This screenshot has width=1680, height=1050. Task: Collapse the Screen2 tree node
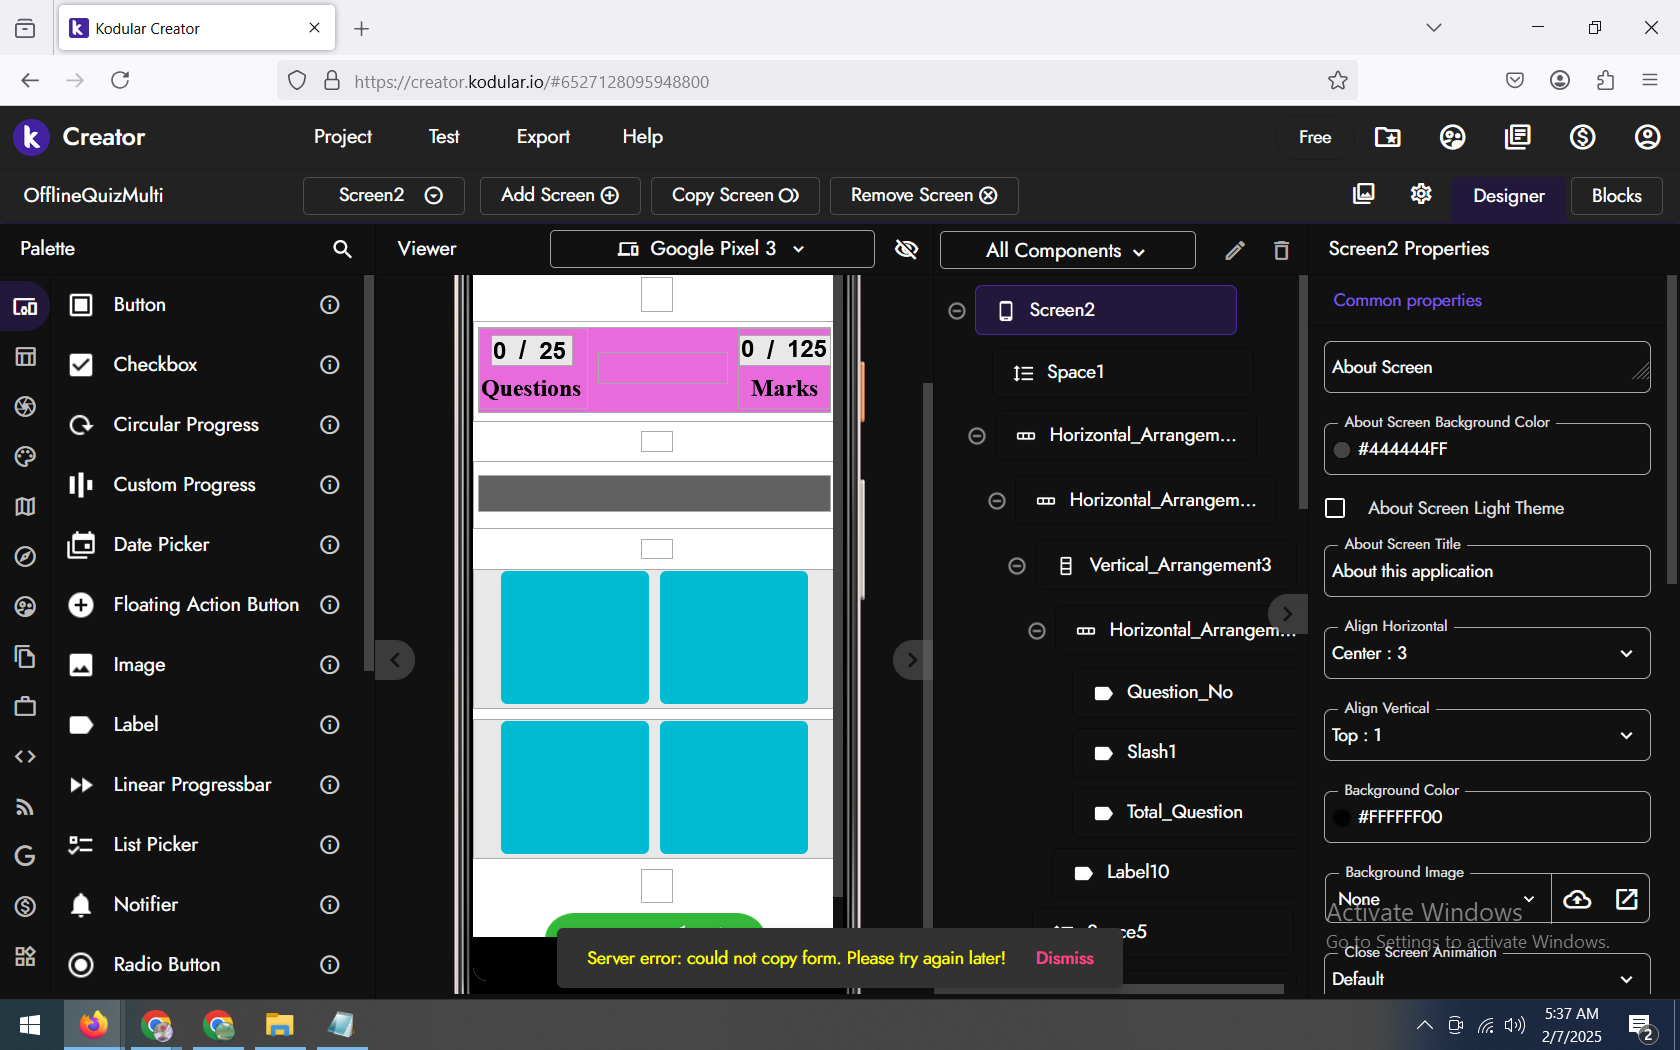pyautogui.click(x=956, y=310)
